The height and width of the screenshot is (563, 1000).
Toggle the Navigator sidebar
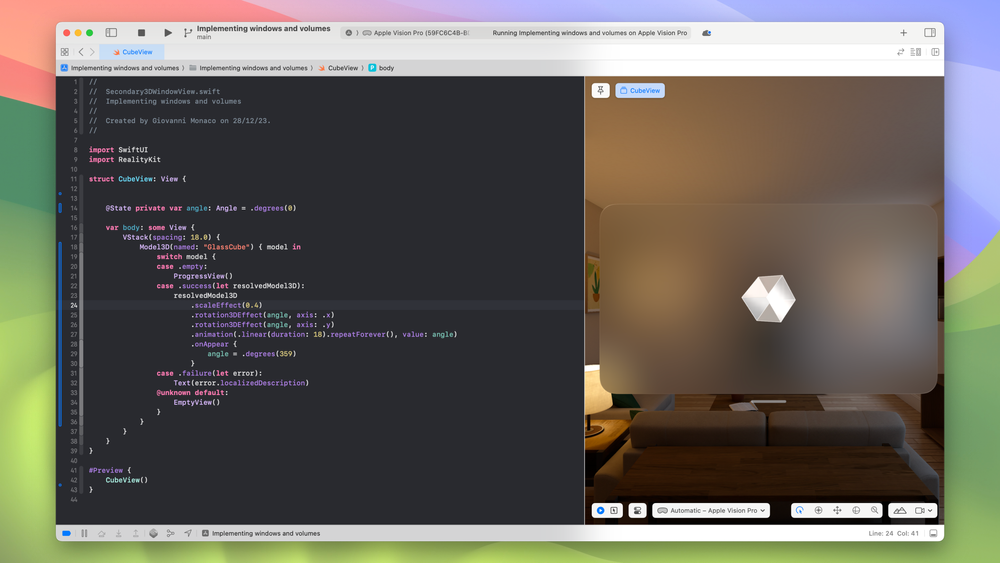[x=111, y=33]
